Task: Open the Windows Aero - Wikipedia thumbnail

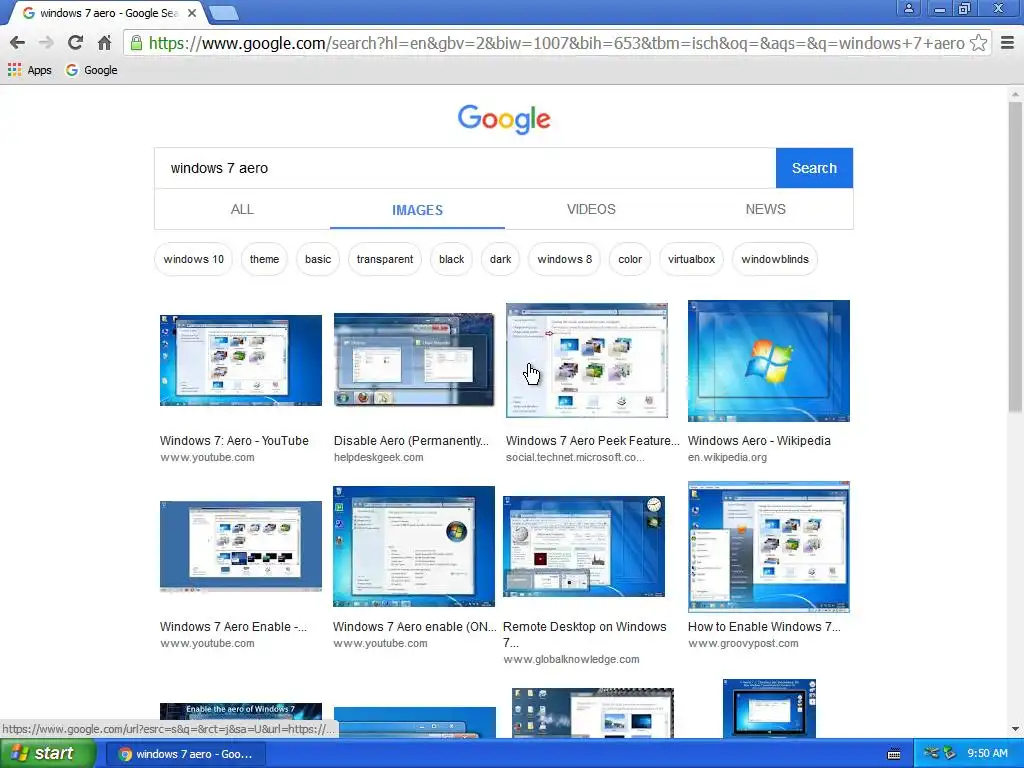Action: point(769,360)
